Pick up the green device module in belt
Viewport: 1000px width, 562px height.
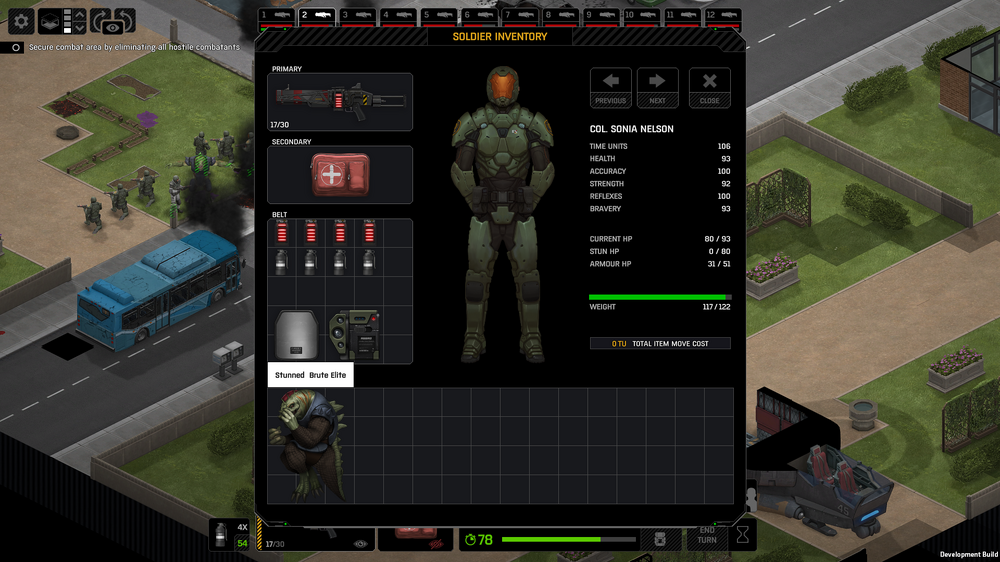coord(355,335)
